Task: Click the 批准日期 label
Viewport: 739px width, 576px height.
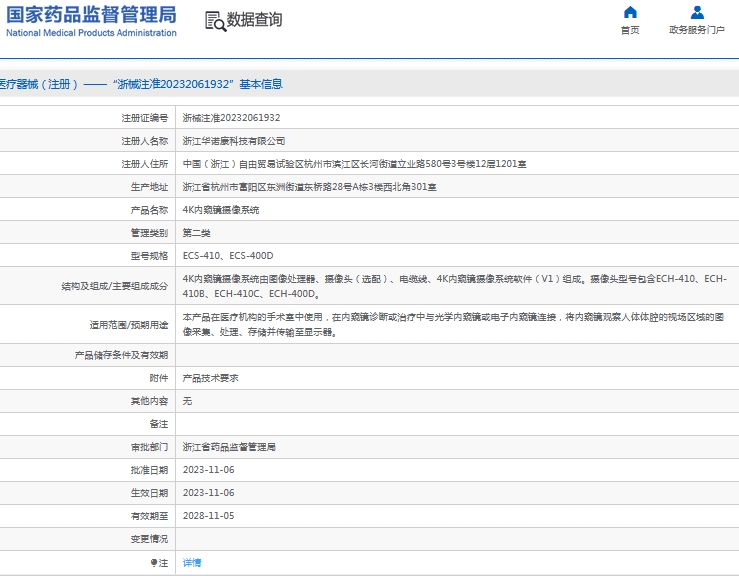Action: pos(149,470)
